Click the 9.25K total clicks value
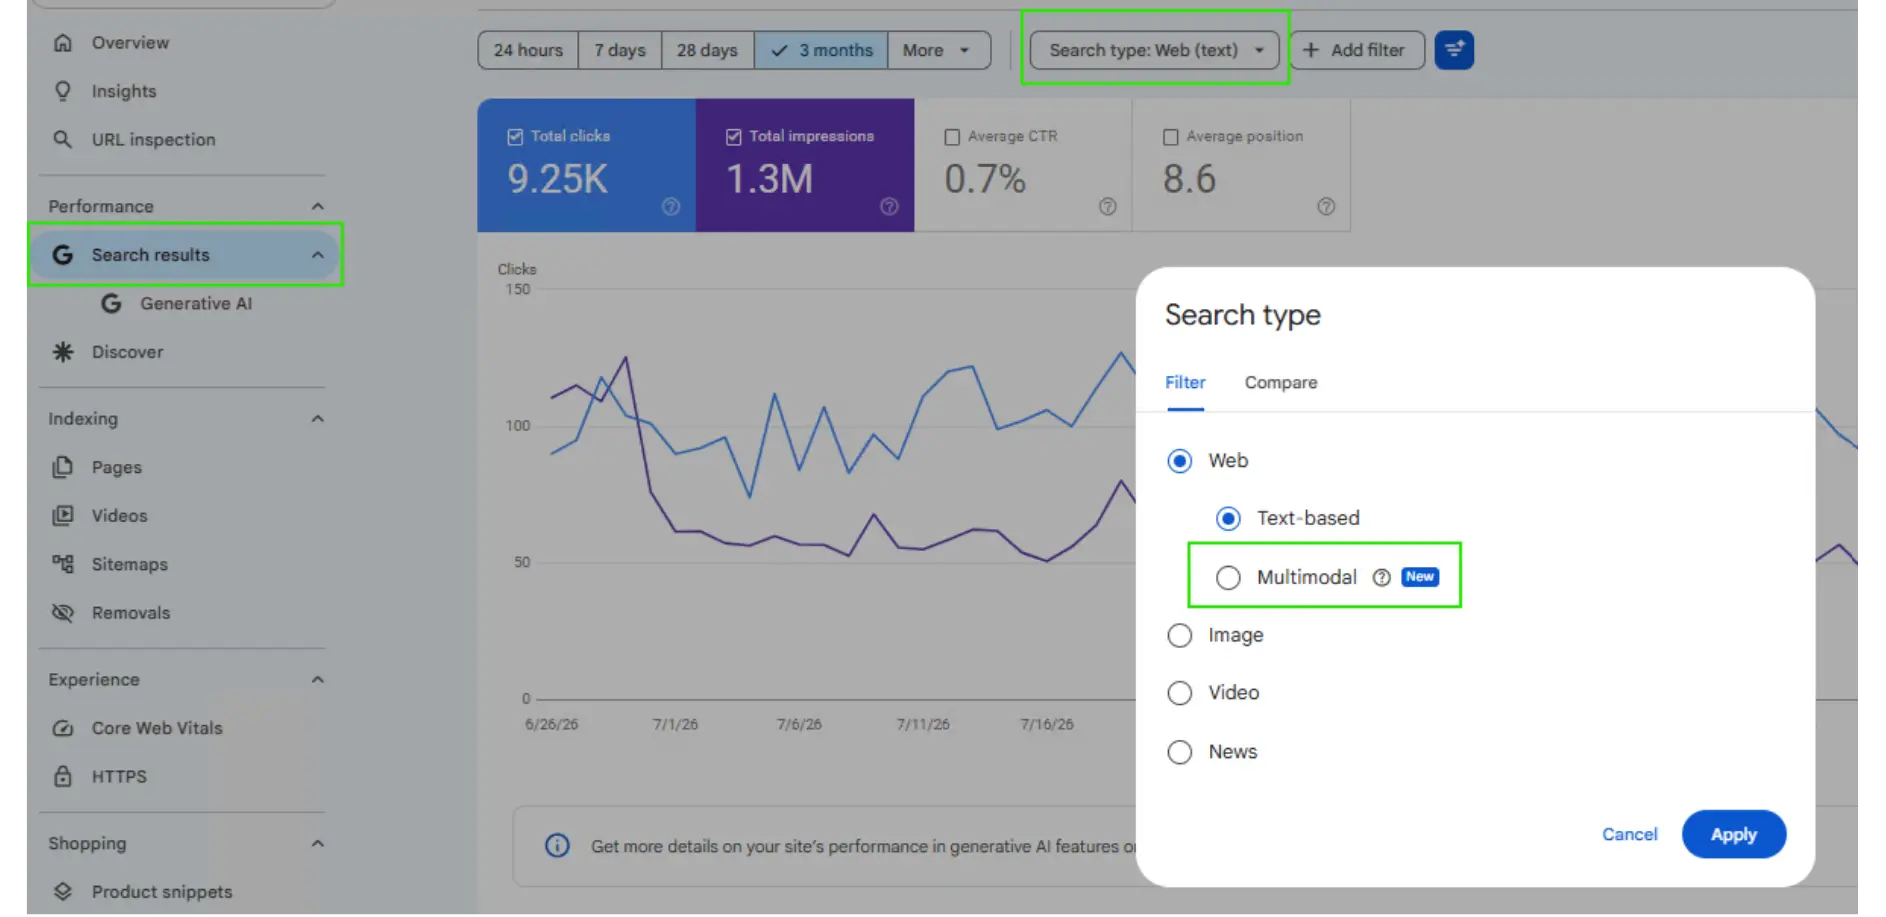The width and height of the screenshot is (1886, 917). click(557, 179)
